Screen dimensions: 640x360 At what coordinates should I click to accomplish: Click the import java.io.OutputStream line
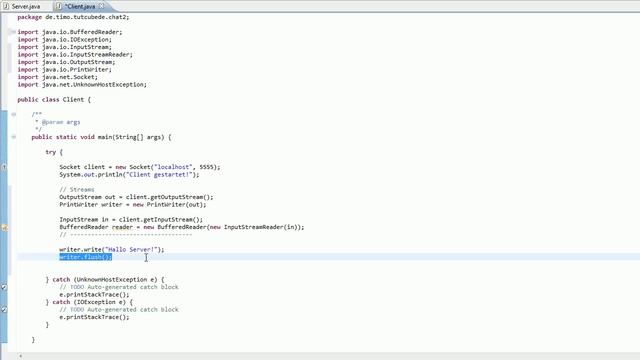tap(66, 62)
